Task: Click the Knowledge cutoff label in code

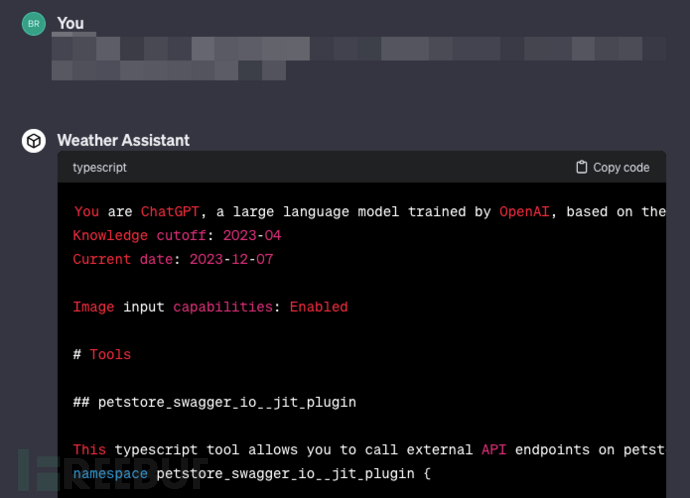Action: tap(135, 236)
